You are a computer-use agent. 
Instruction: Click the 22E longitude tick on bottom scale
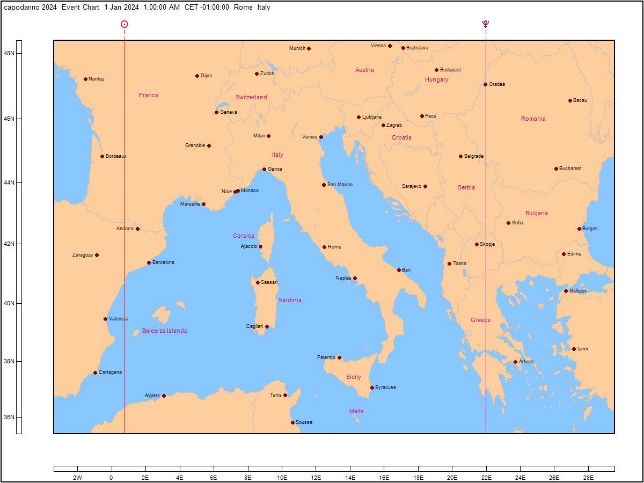click(486, 449)
